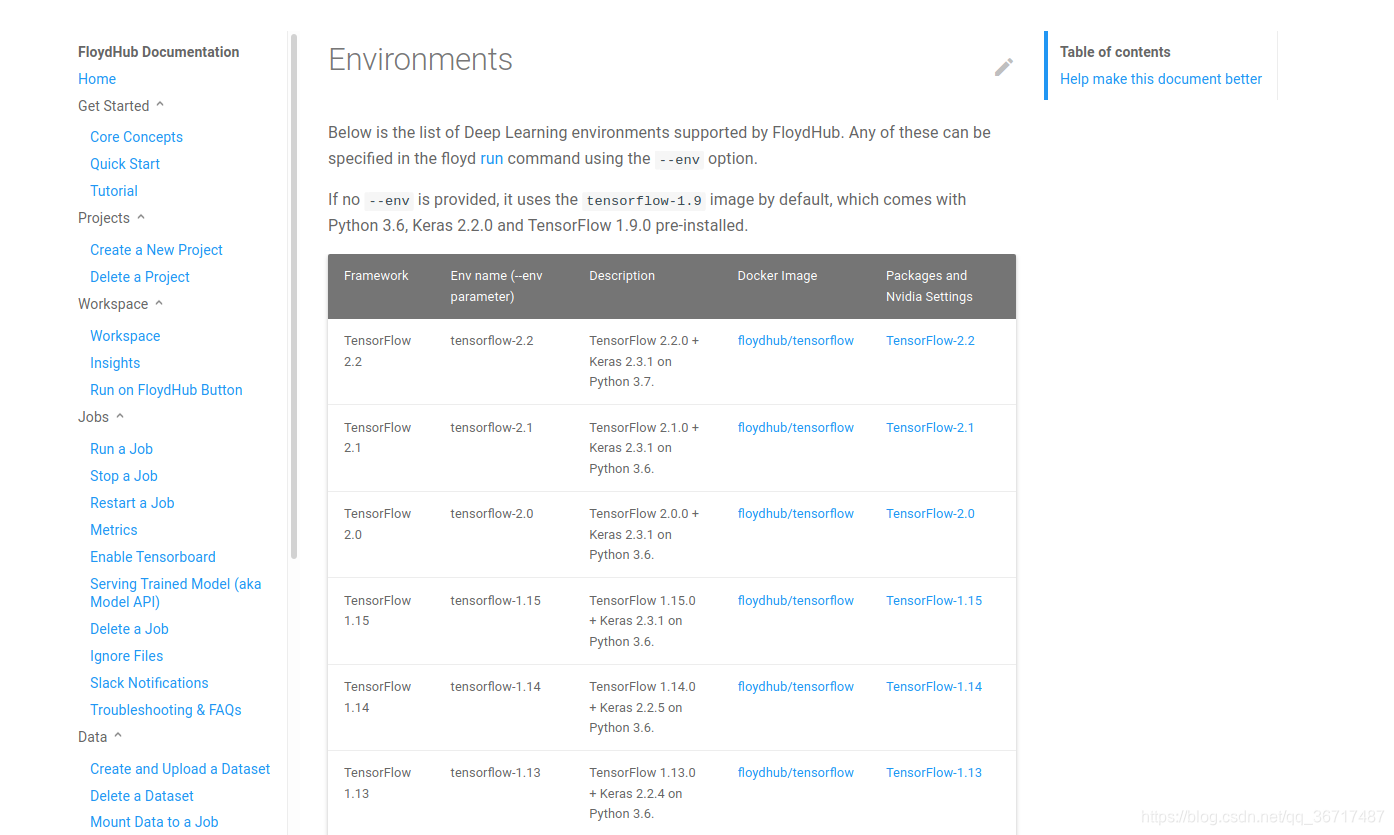Open TensorFlow-2.0 packages link
The image size is (1394, 835).
930,514
